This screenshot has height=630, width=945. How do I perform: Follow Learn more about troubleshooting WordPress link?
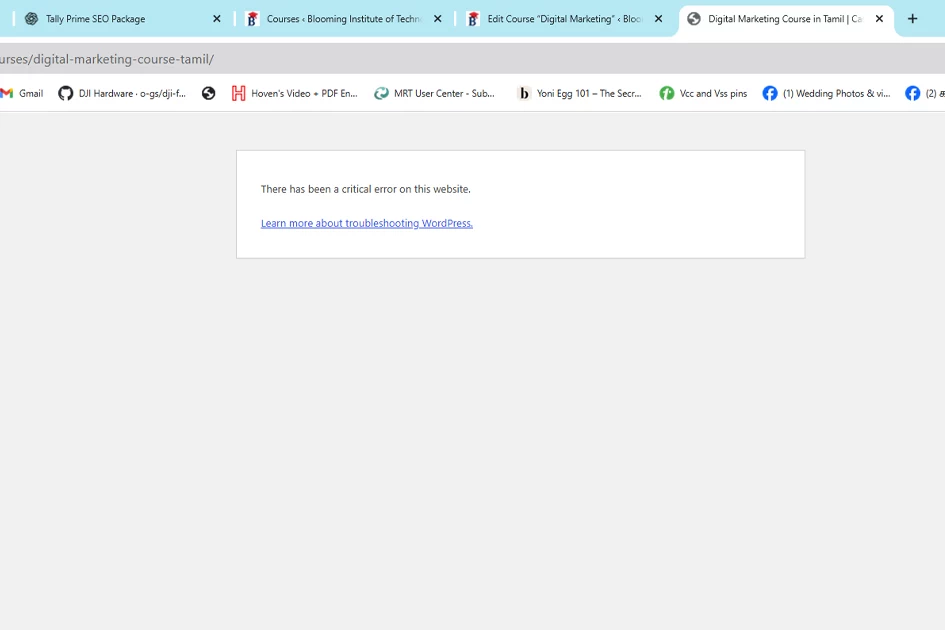pos(366,223)
